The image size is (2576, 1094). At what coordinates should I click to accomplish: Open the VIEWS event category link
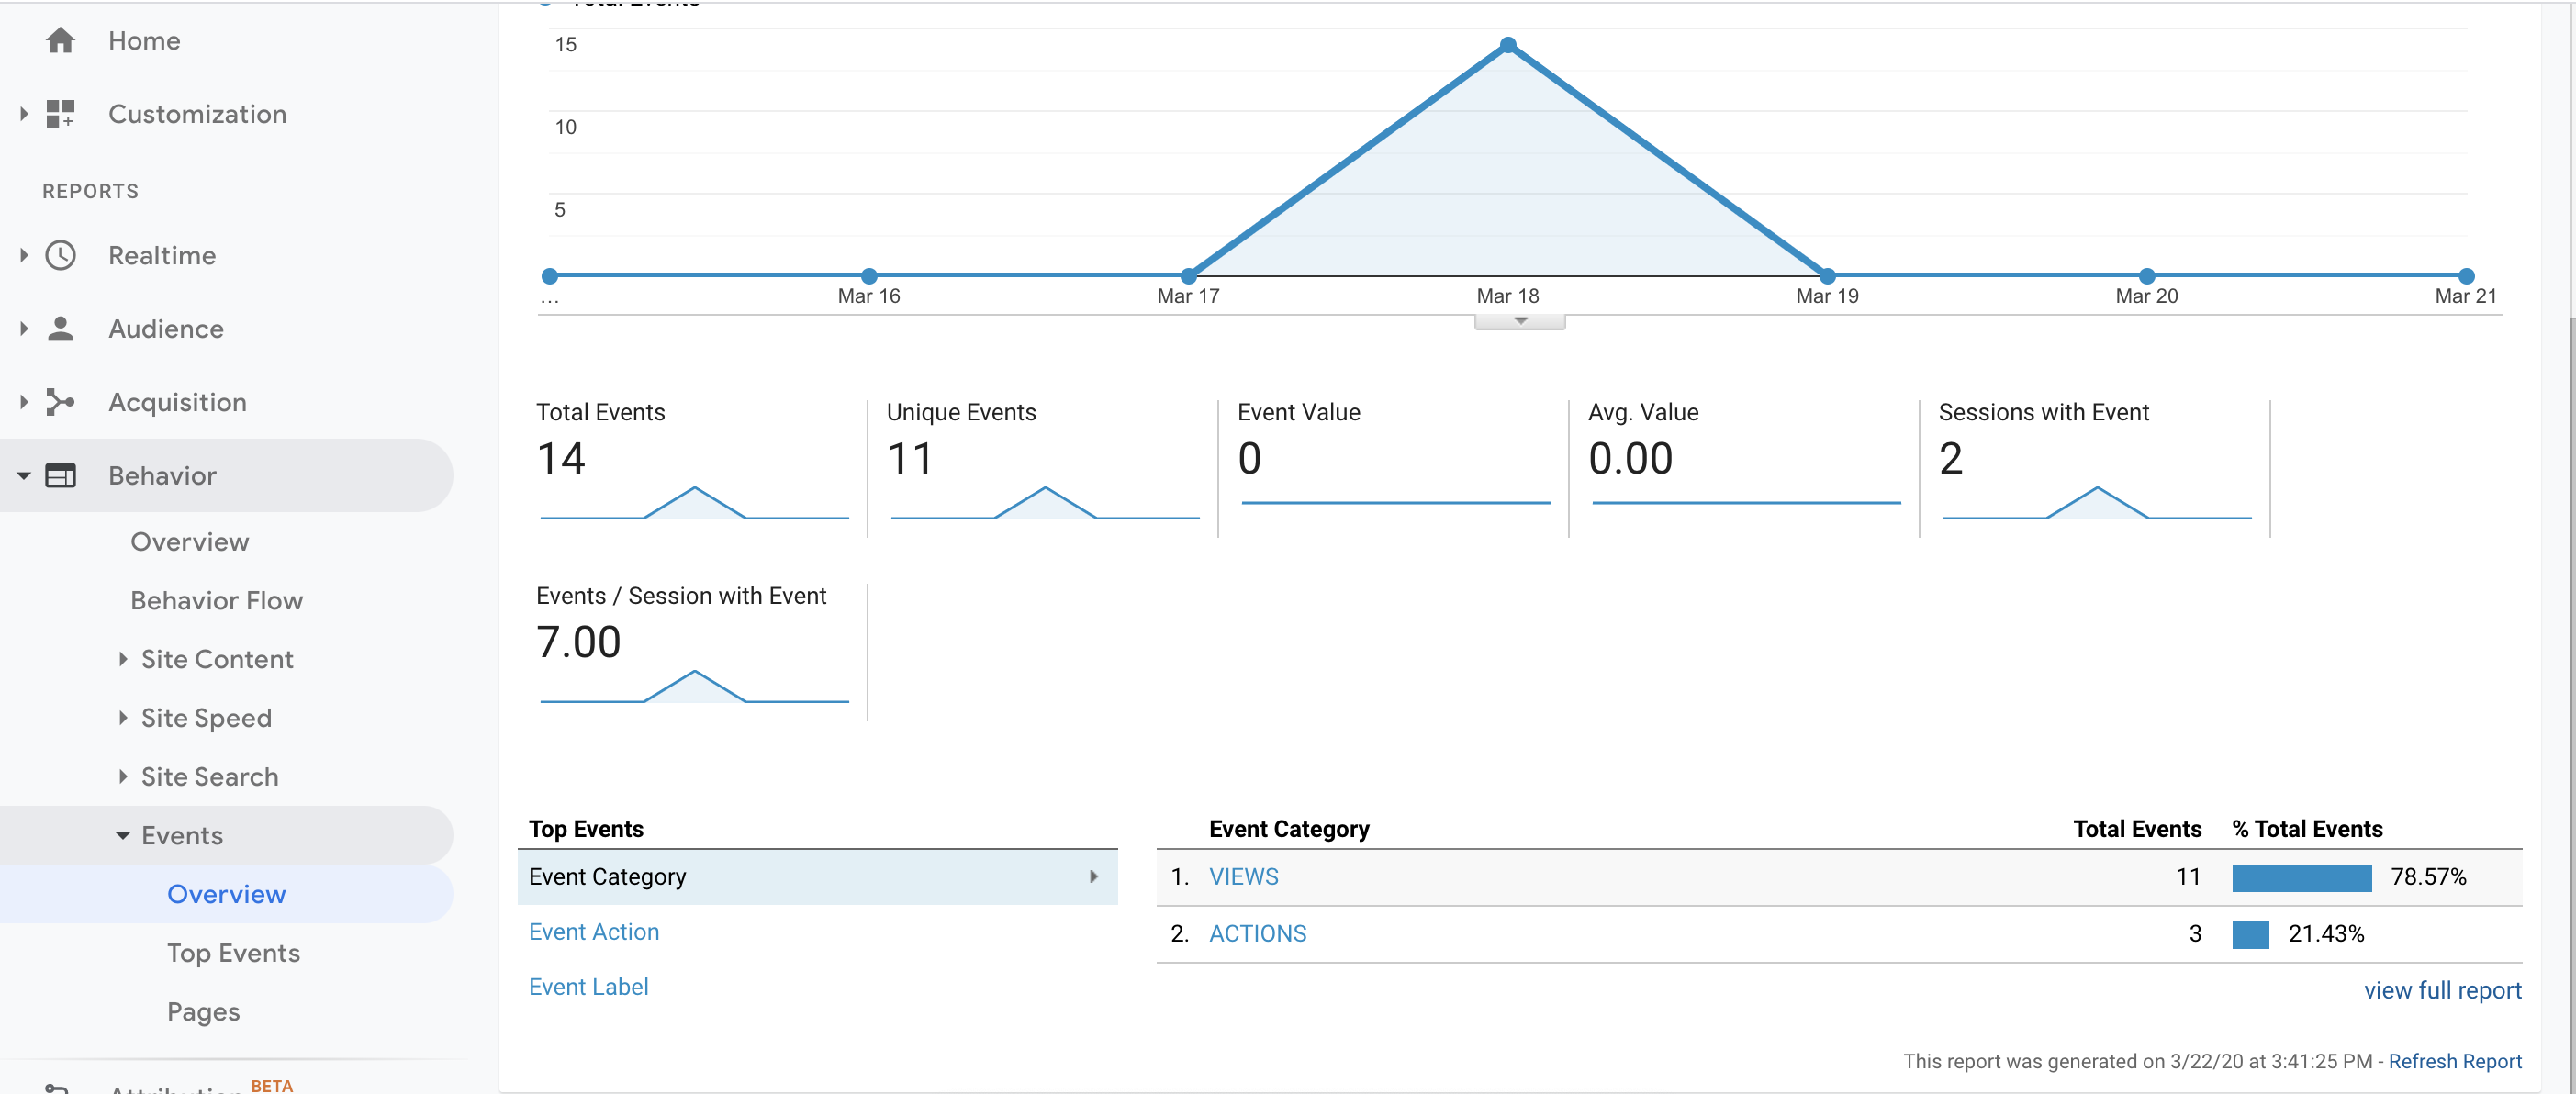1243,877
